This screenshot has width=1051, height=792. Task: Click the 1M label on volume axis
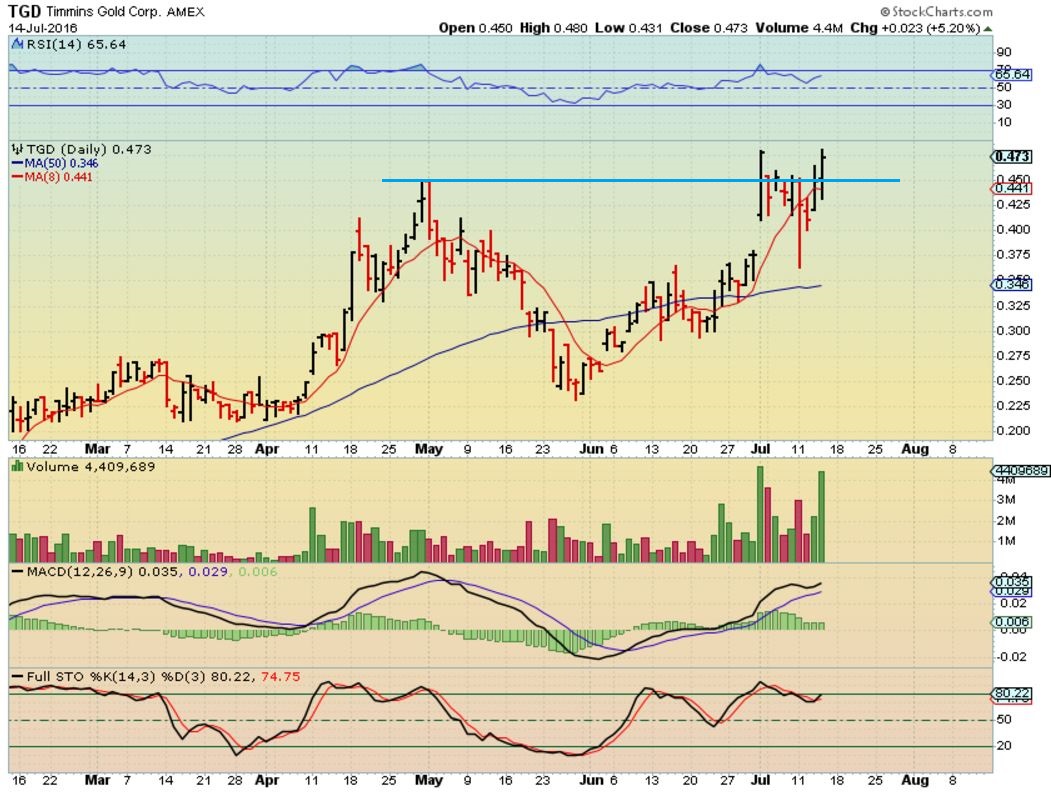[x=1006, y=541]
